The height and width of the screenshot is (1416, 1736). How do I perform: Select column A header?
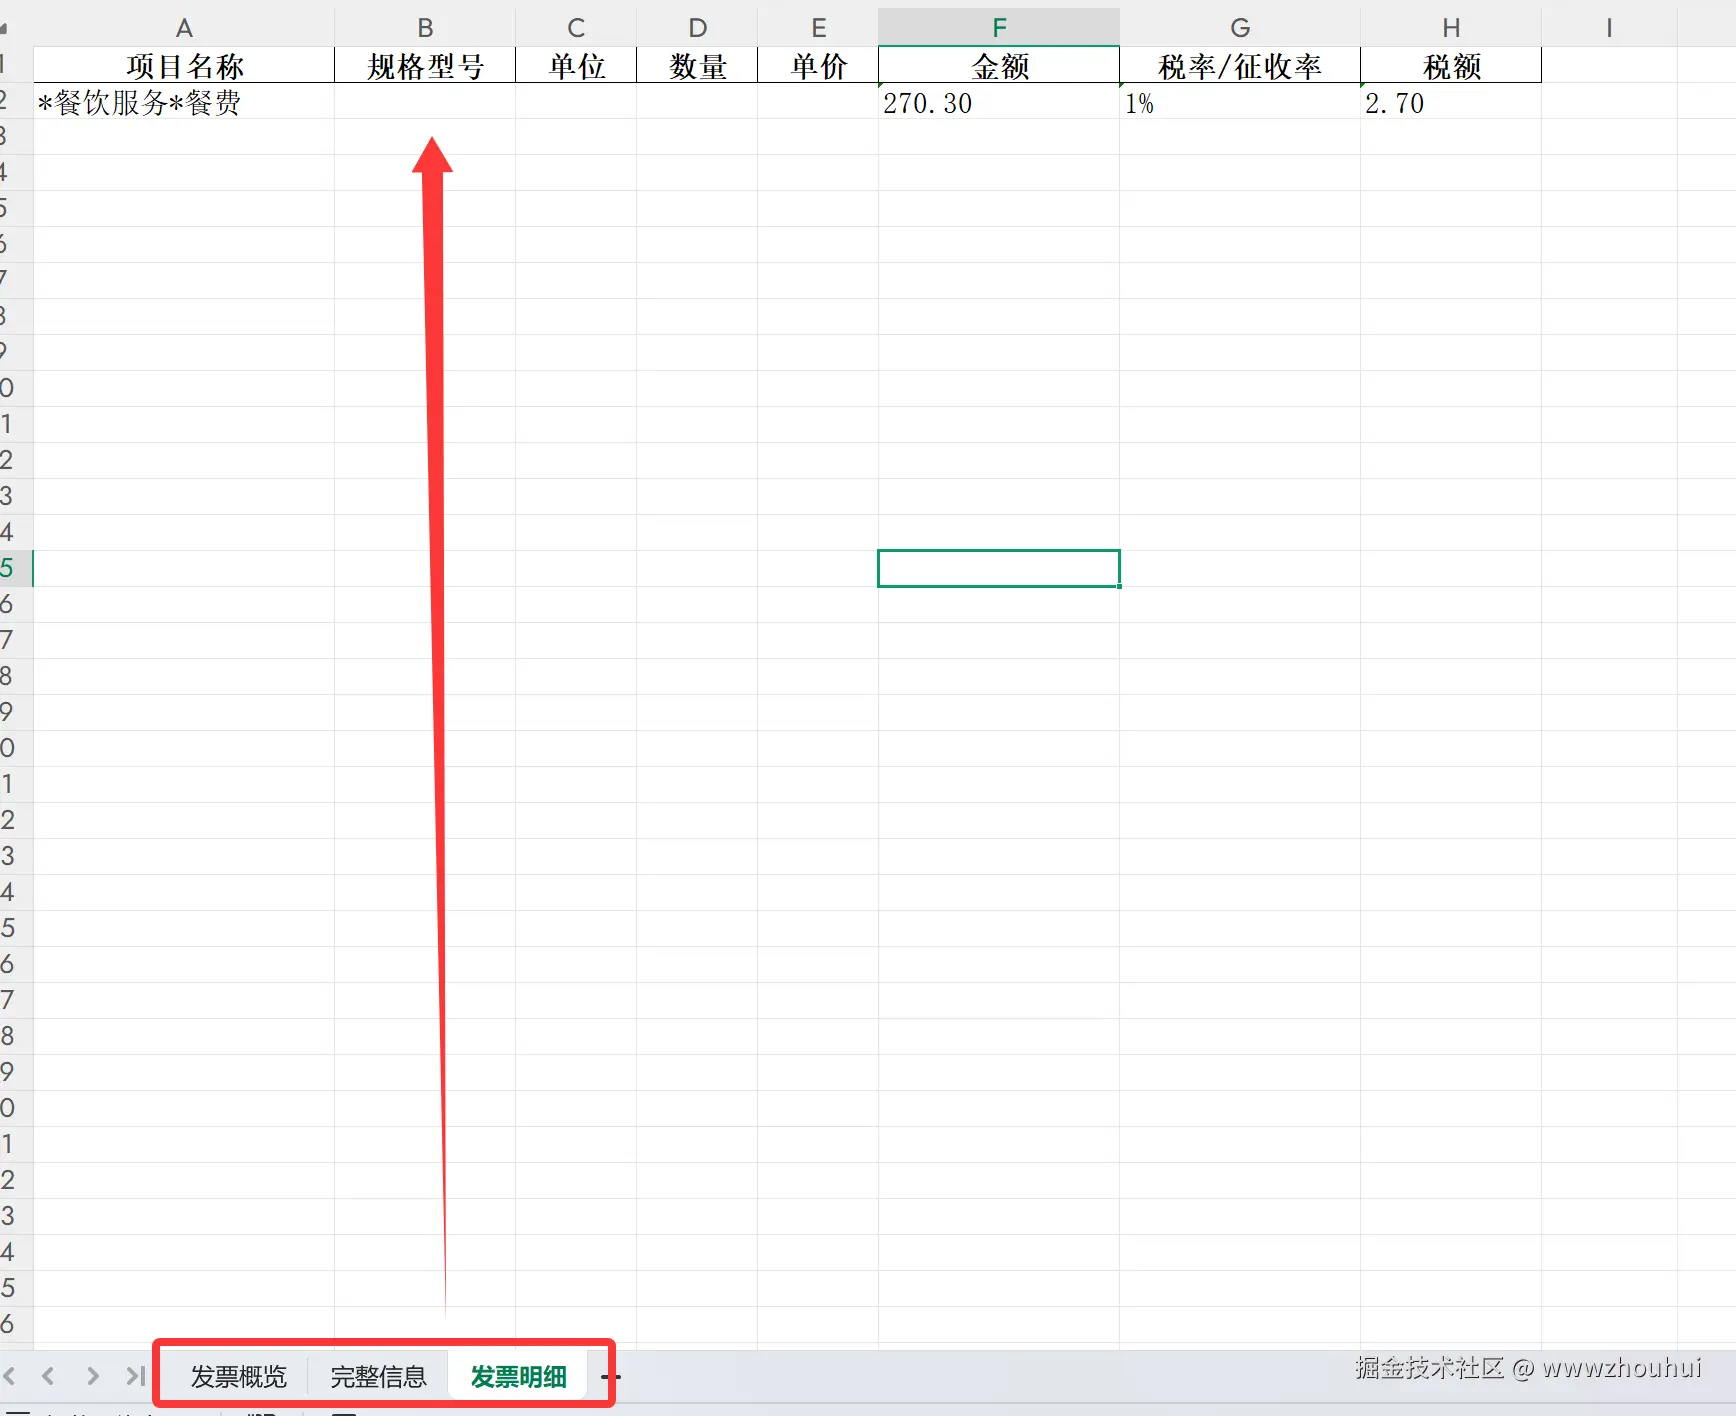[x=184, y=28]
